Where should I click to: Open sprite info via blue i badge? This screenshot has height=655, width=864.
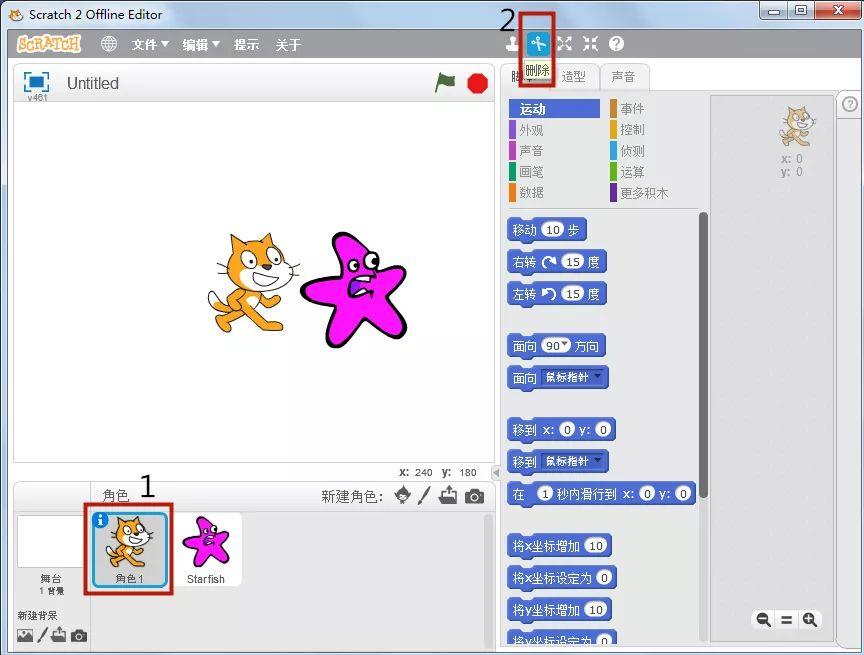point(100,520)
